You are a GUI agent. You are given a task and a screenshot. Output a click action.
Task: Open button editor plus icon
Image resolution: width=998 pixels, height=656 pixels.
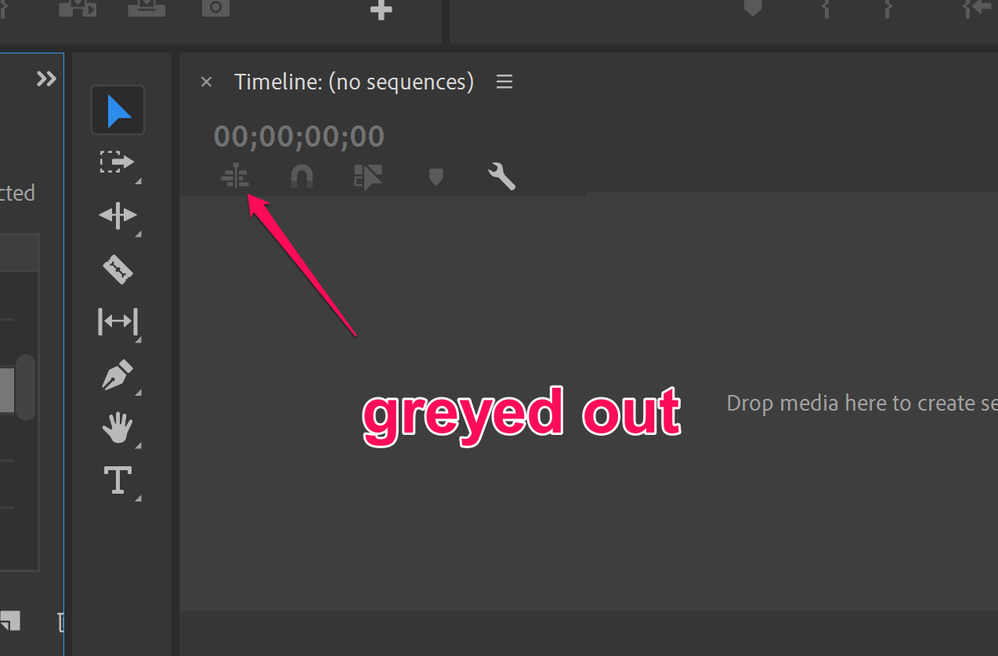(381, 10)
